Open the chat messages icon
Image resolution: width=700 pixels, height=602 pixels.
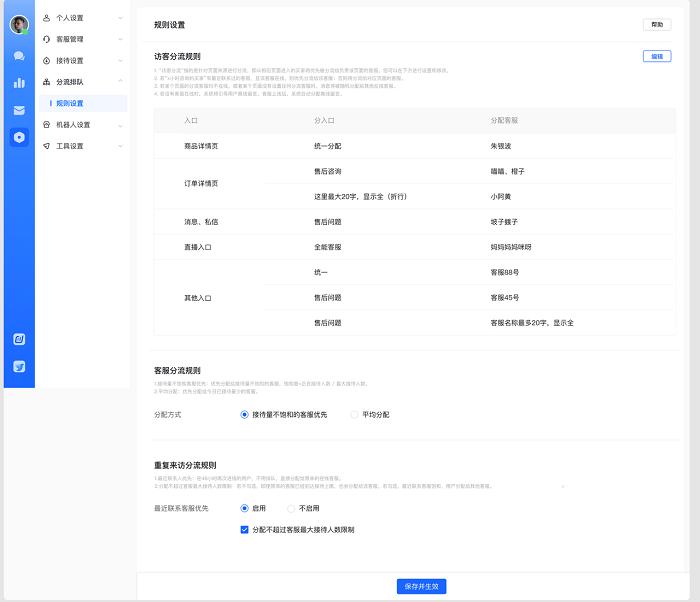coord(19,56)
